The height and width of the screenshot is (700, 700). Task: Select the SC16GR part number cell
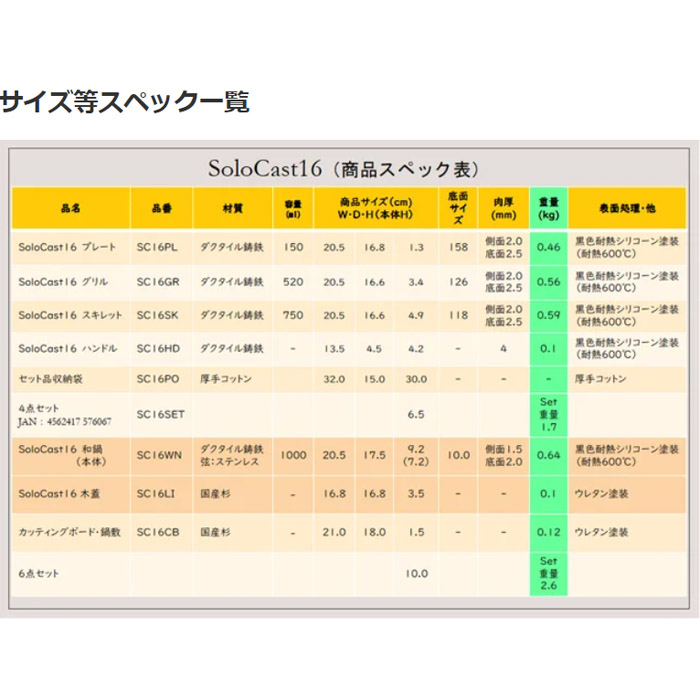[158, 282]
